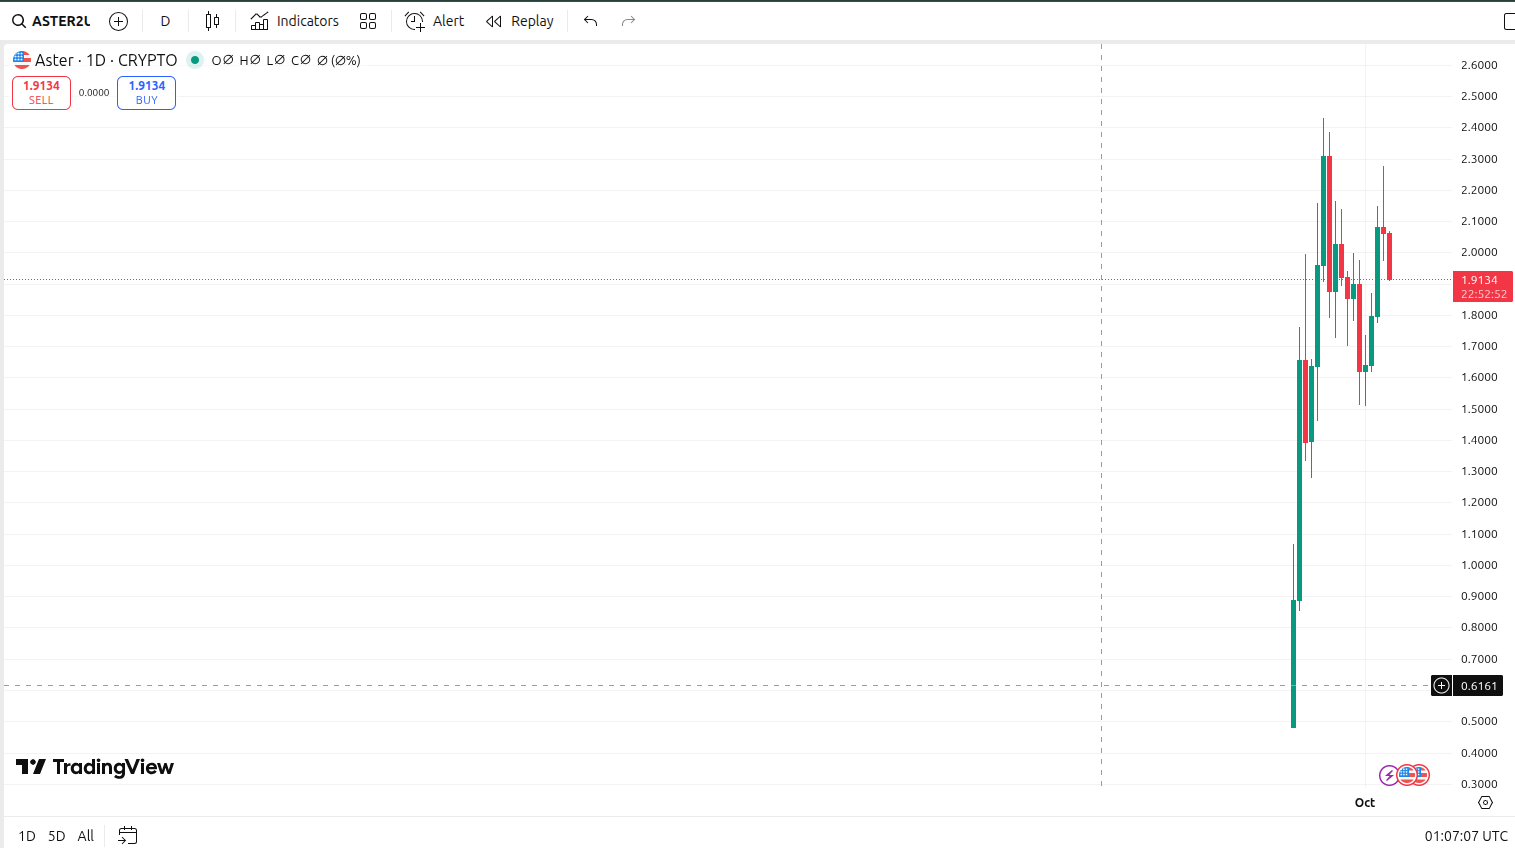Create a new Alert
Viewport: 1515px width, 848px height.
click(x=435, y=21)
